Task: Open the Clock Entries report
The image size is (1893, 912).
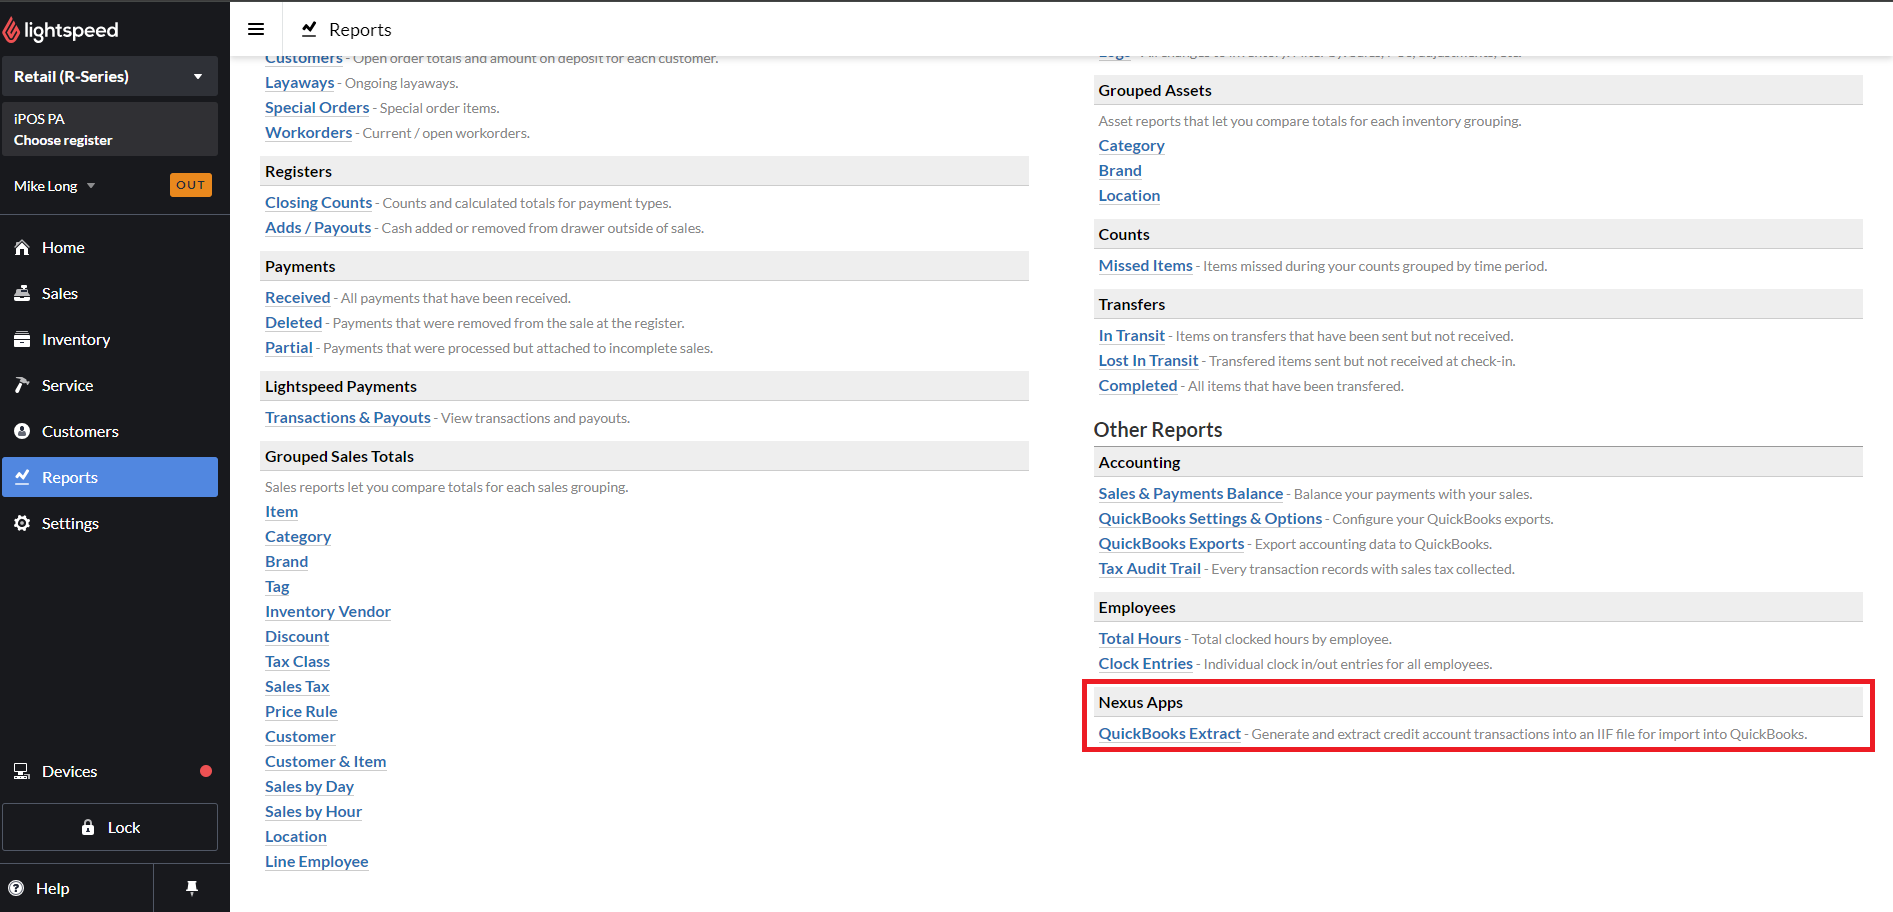Action: pyautogui.click(x=1146, y=664)
